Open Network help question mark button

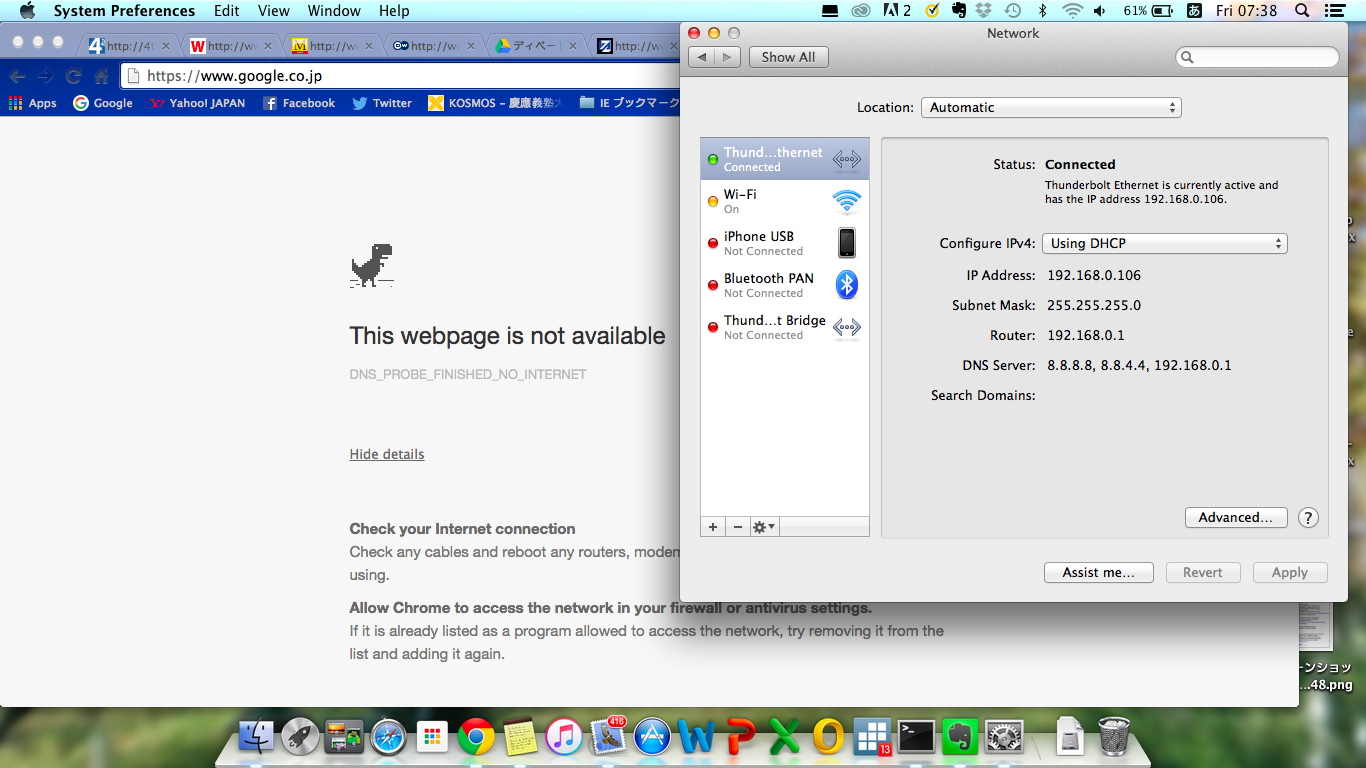pos(1308,517)
